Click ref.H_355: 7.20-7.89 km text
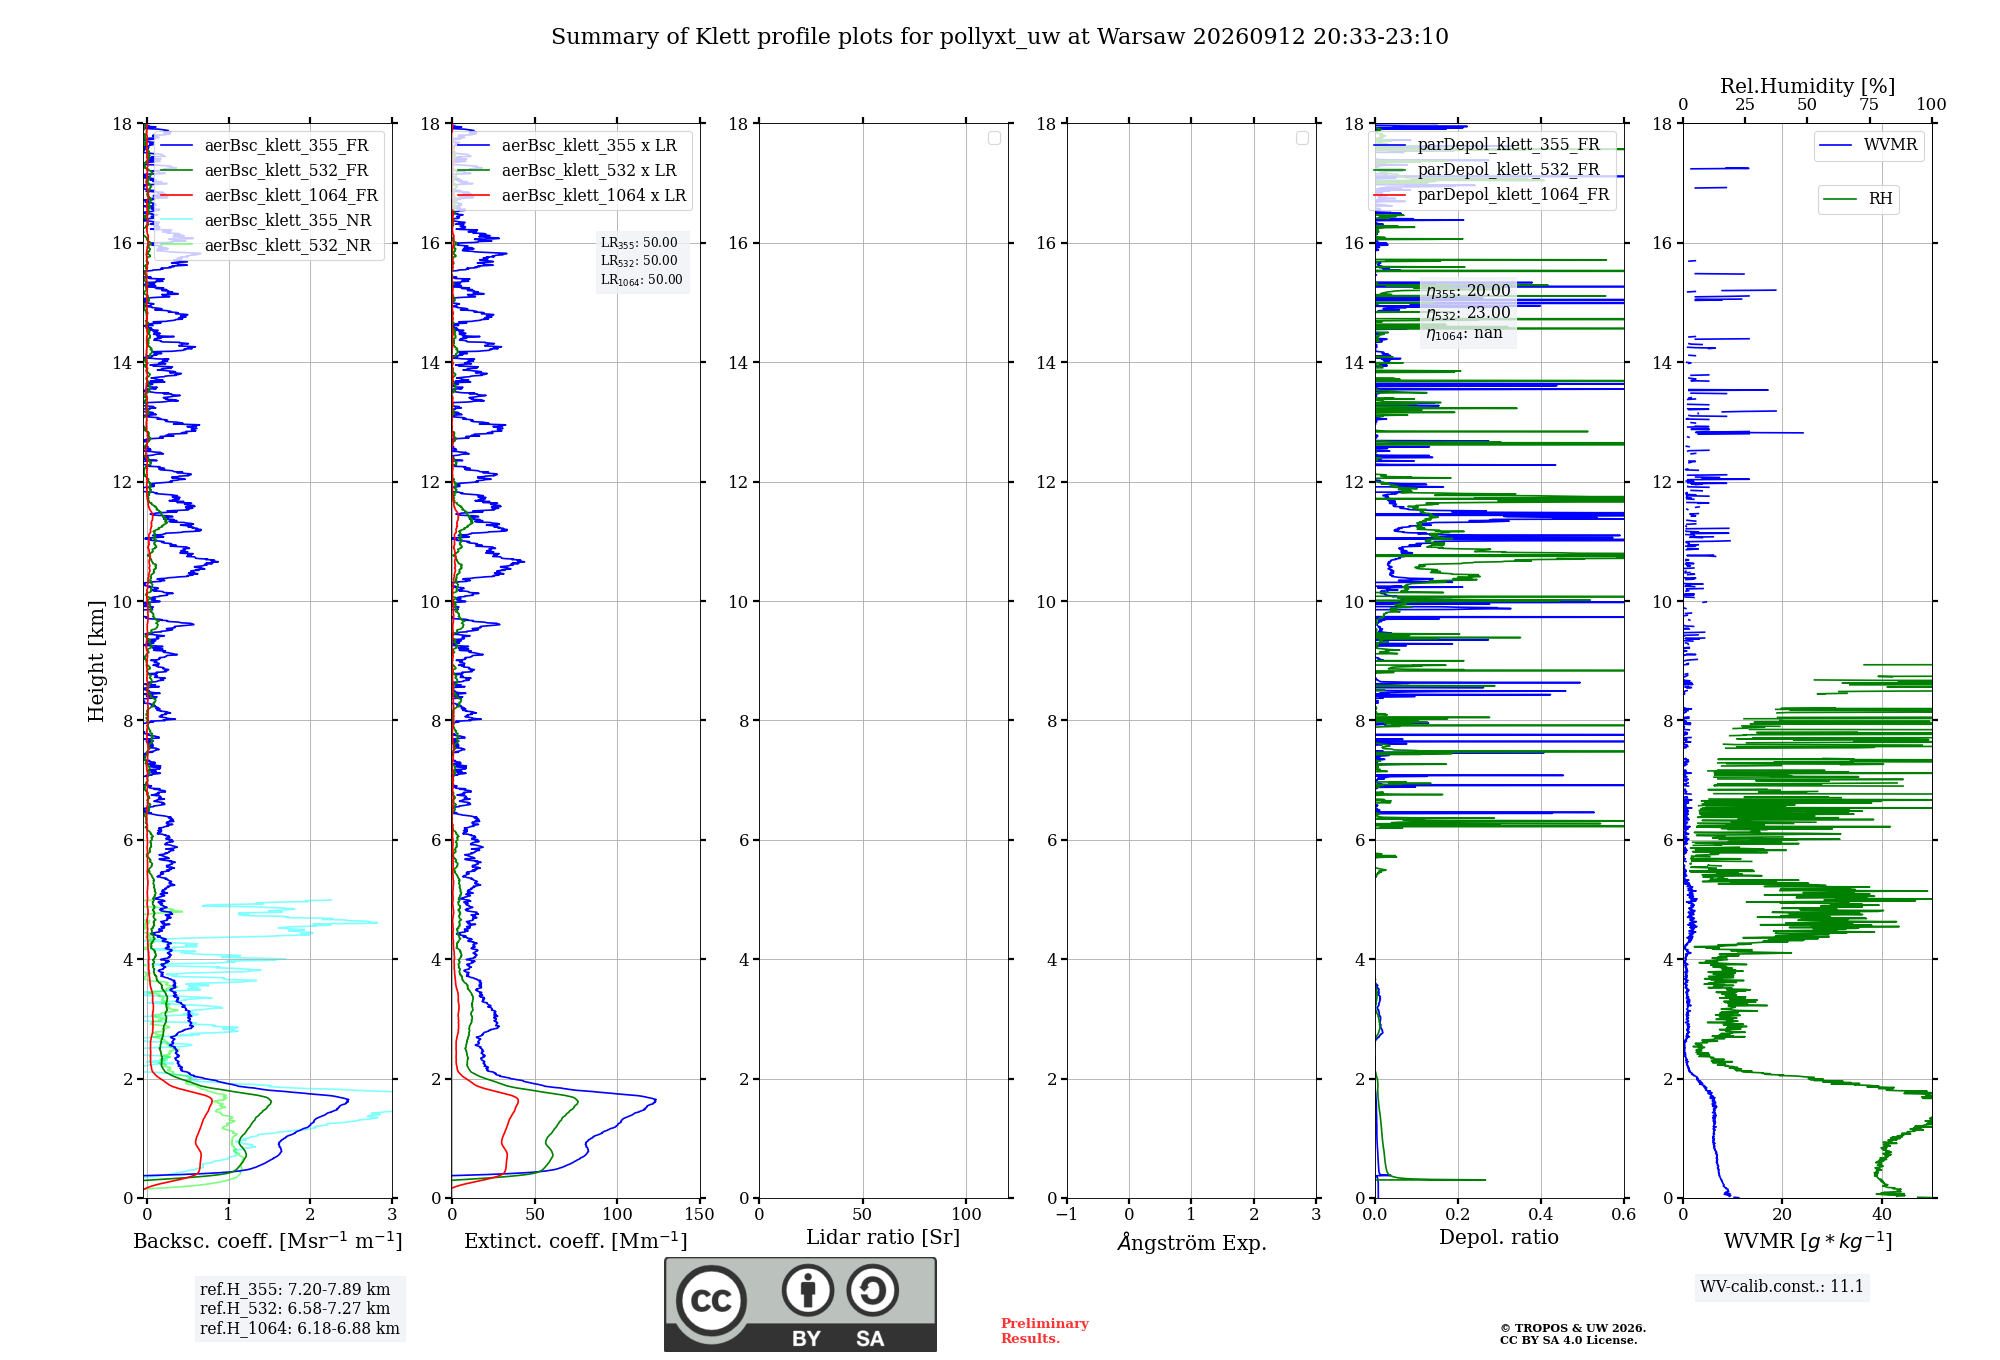Viewport: 2000px width, 1360px height. click(295, 1290)
